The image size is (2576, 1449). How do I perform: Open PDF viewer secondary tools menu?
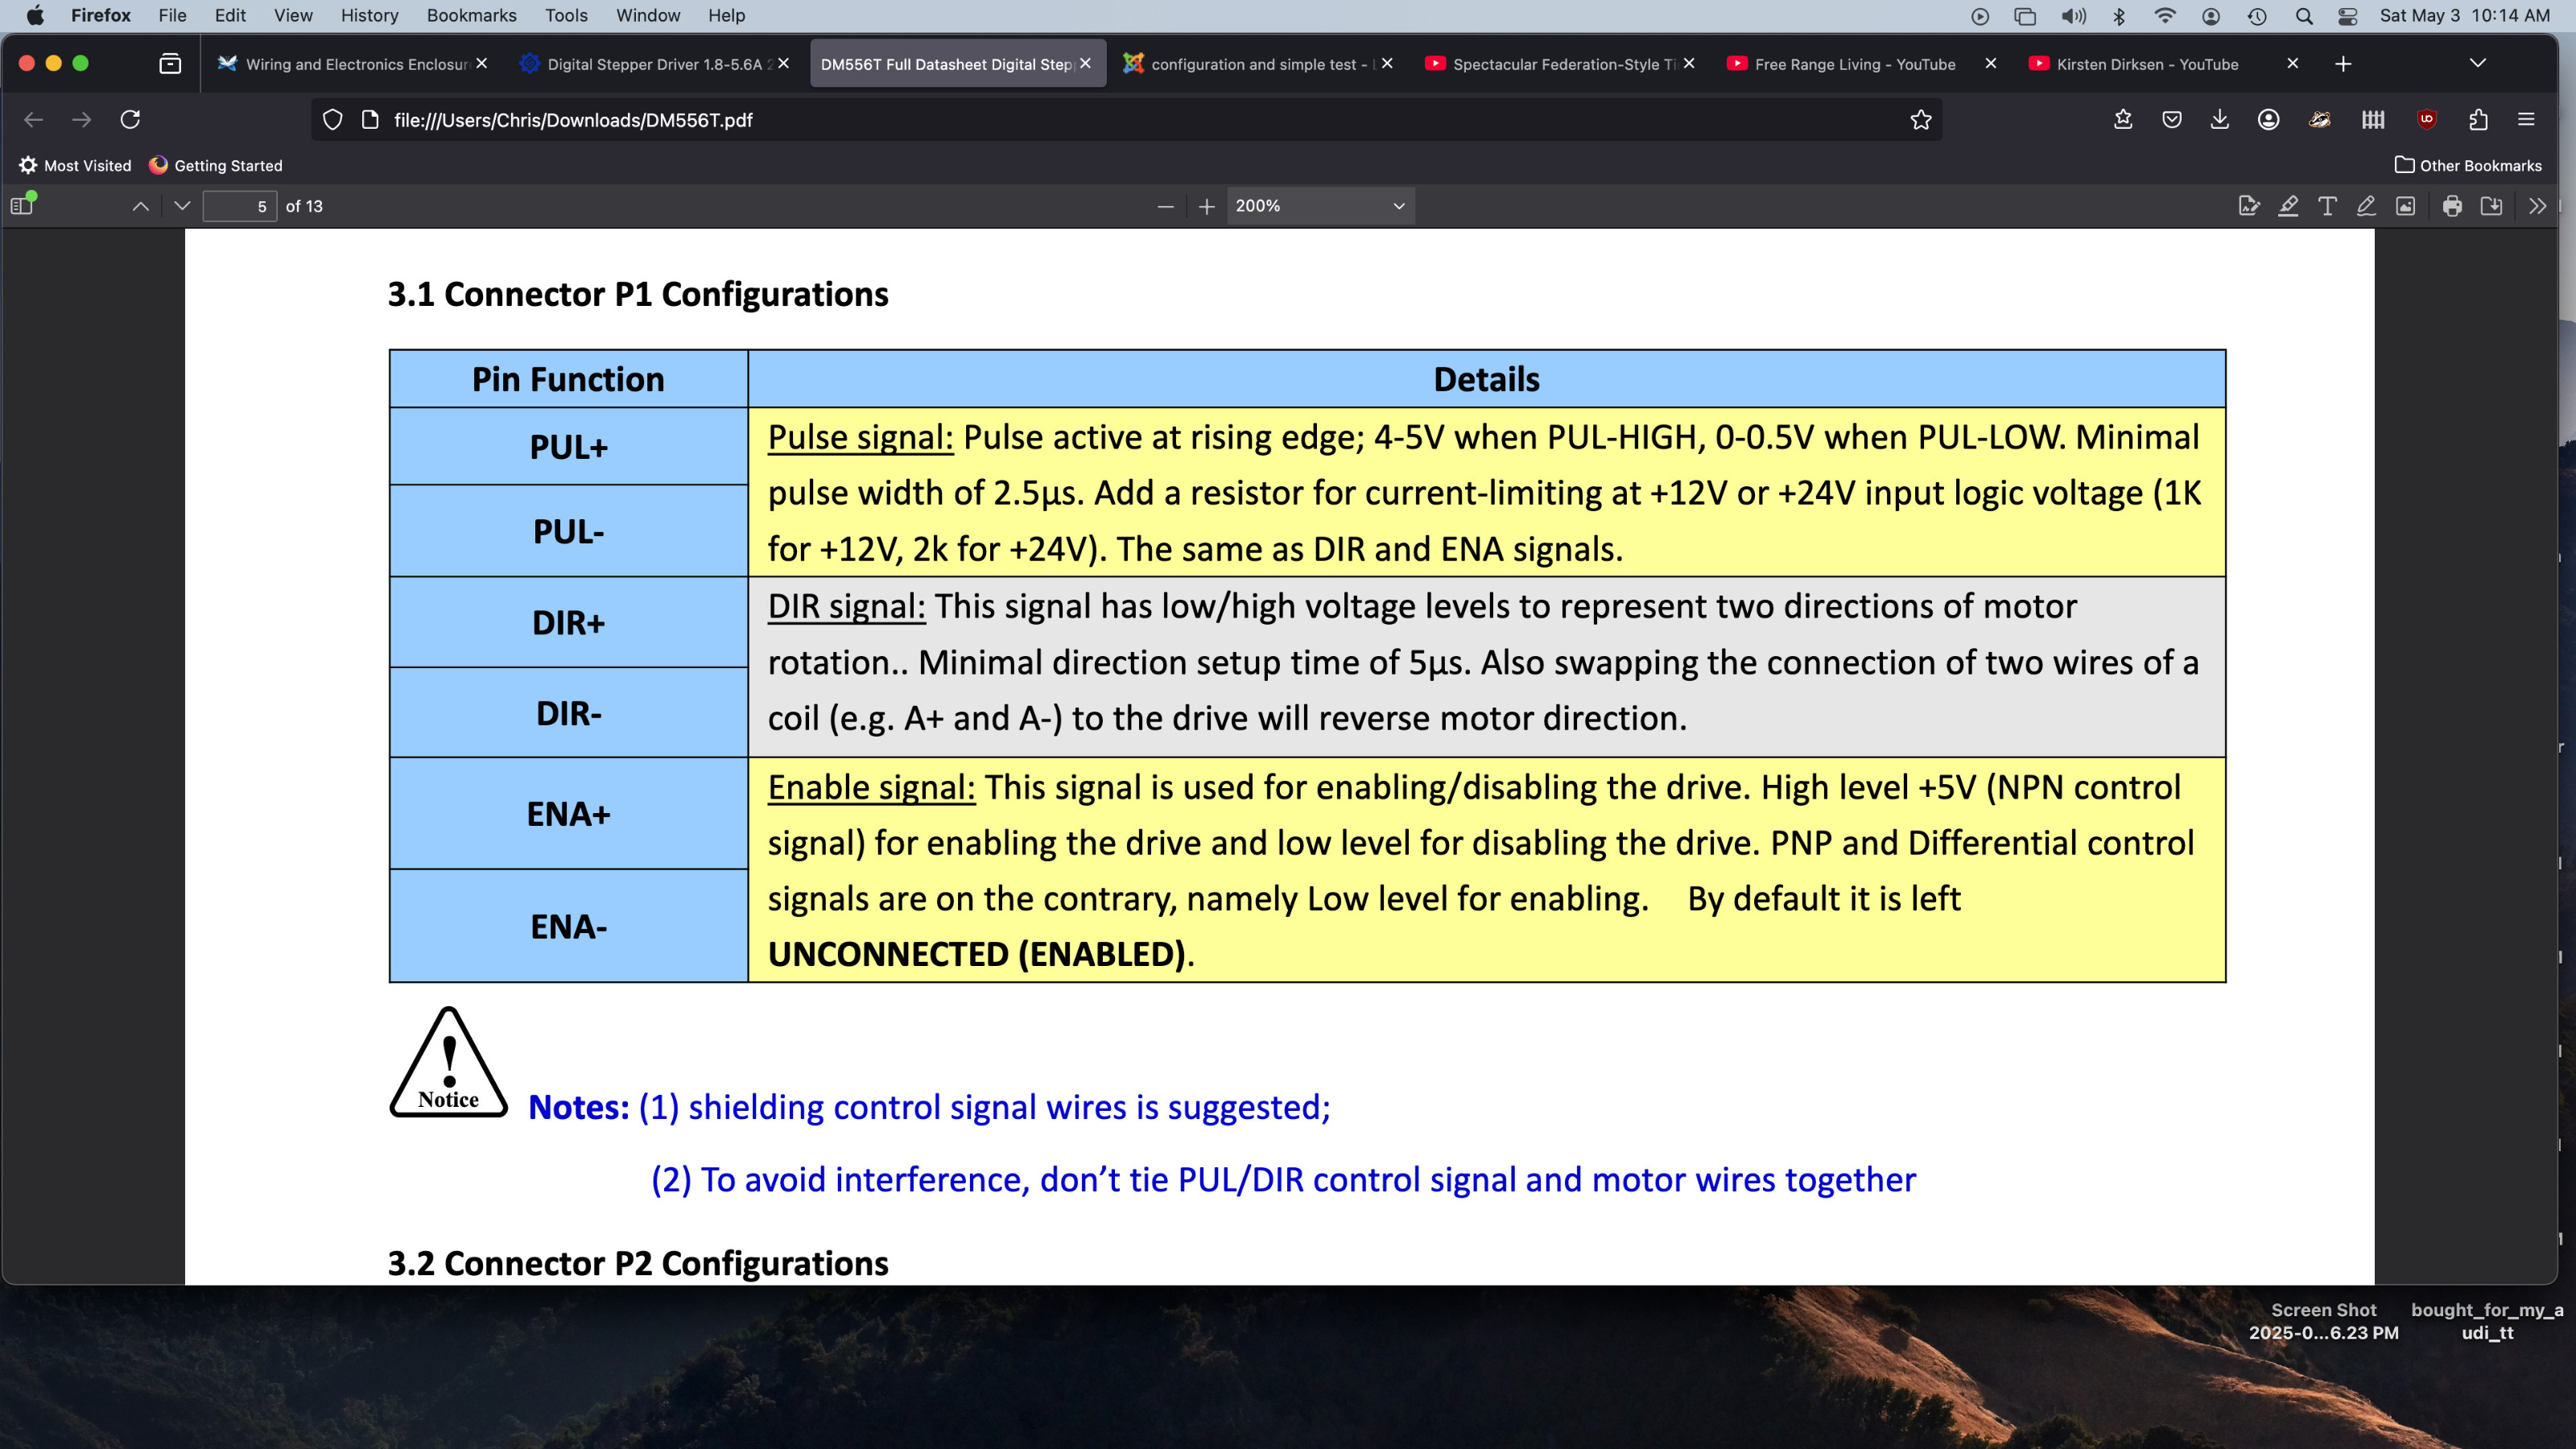[2537, 206]
